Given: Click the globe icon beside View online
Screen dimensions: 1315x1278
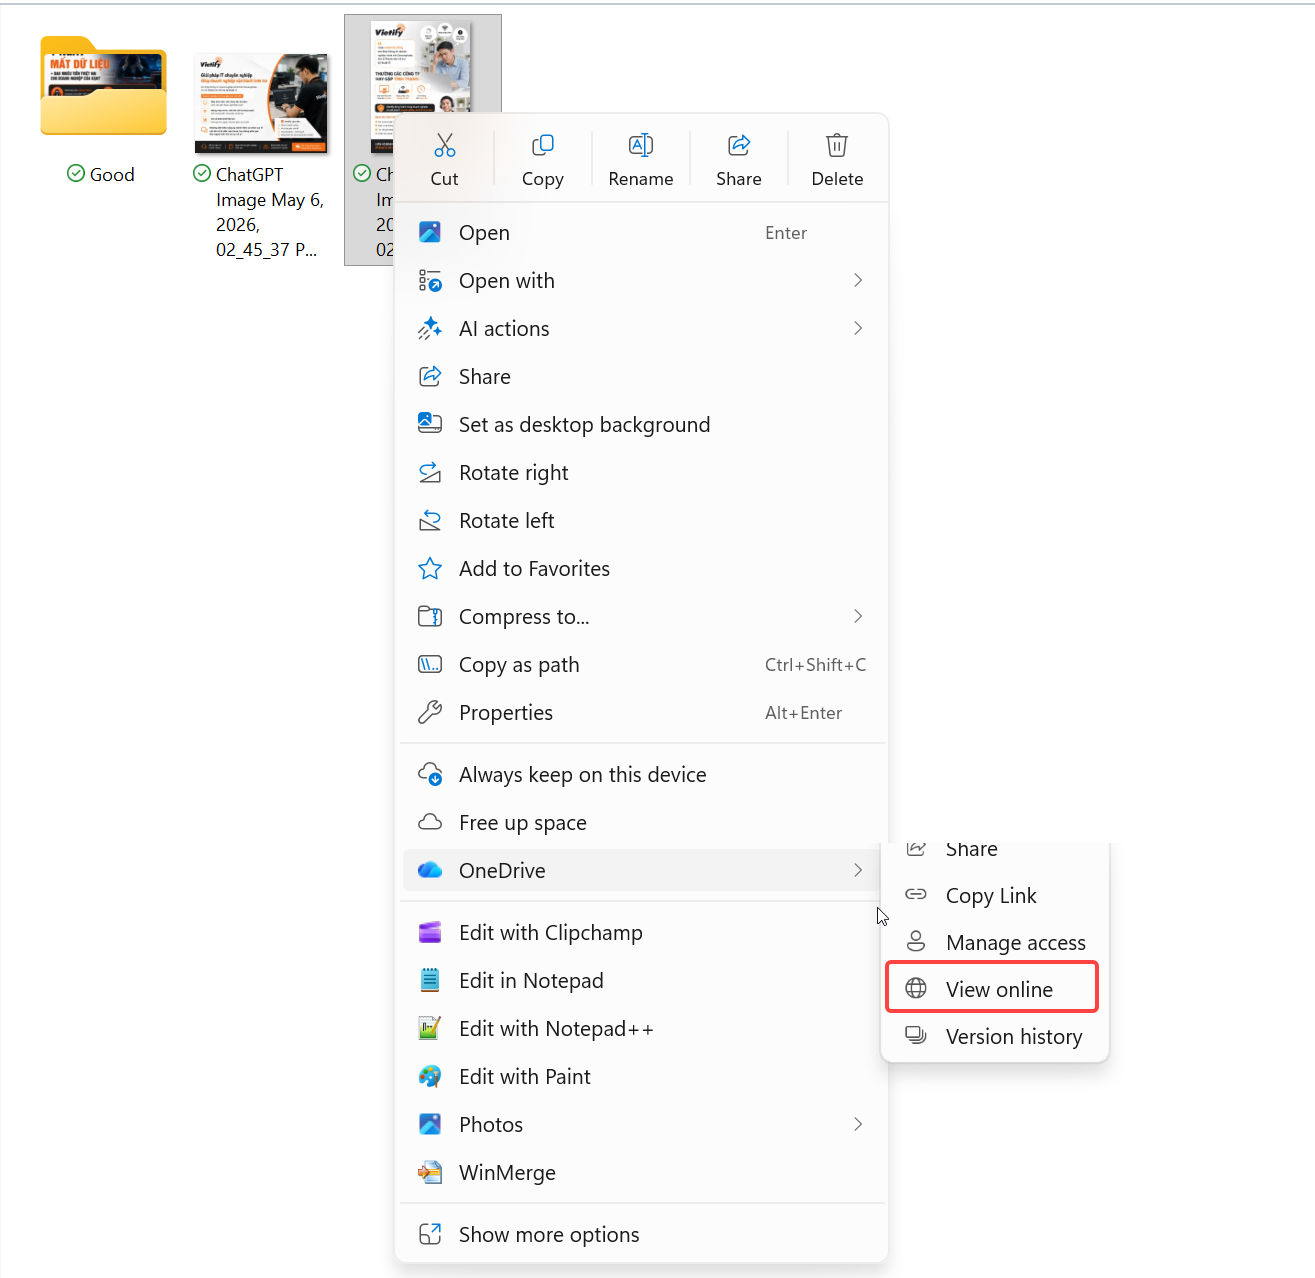Looking at the screenshot, I should (x=916, y=989).
